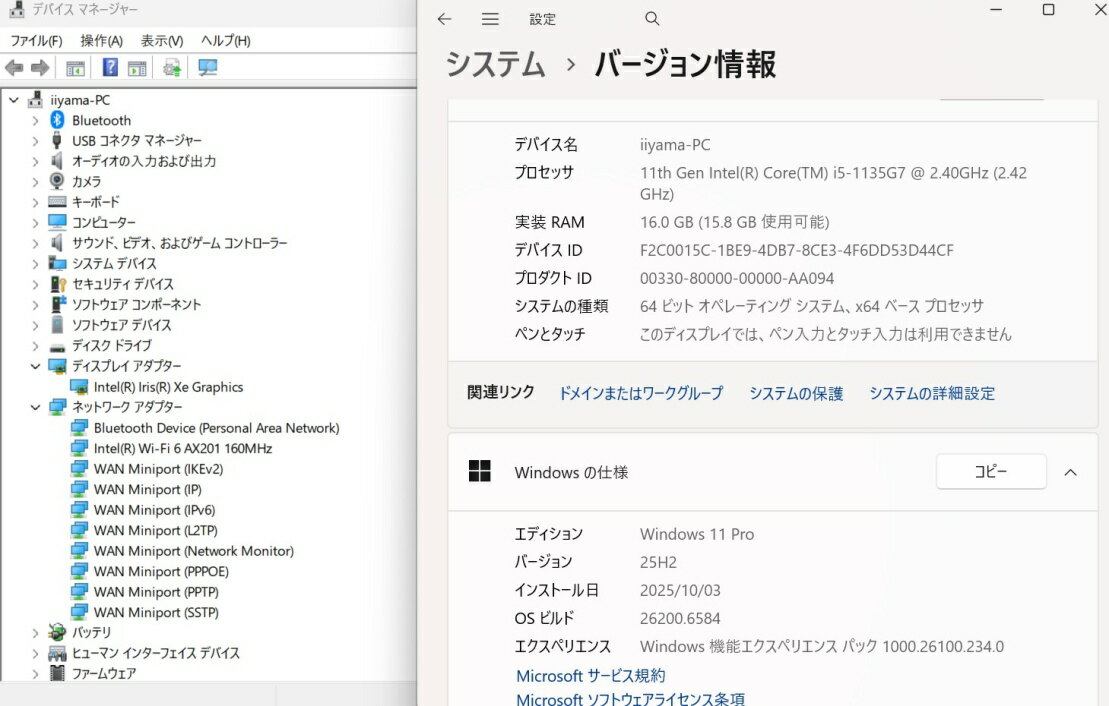Image resolution: width=1109 pixels, height=706 pixels.
Task: Click the scan for hardware changes icon
Action: (x=208, y=68)
